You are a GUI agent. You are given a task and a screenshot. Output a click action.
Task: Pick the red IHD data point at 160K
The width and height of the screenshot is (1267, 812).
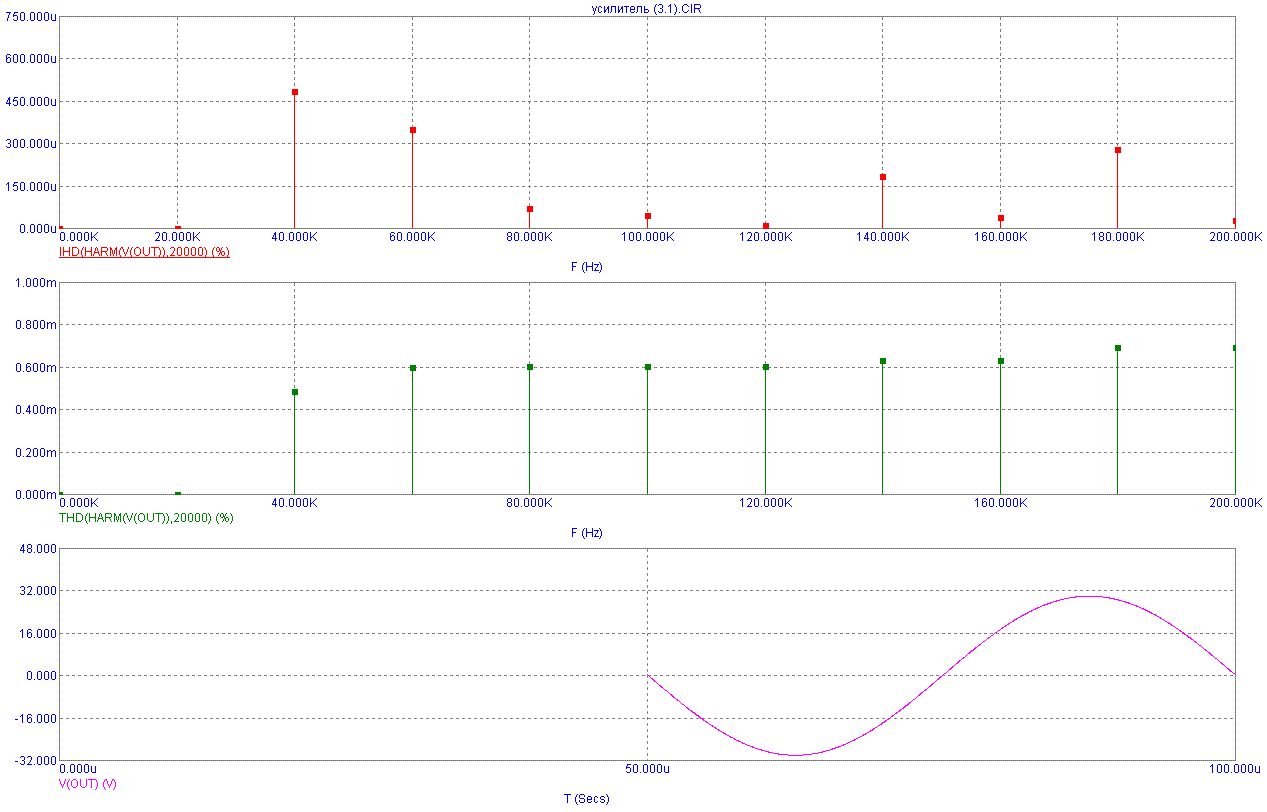pos(1000,218)
